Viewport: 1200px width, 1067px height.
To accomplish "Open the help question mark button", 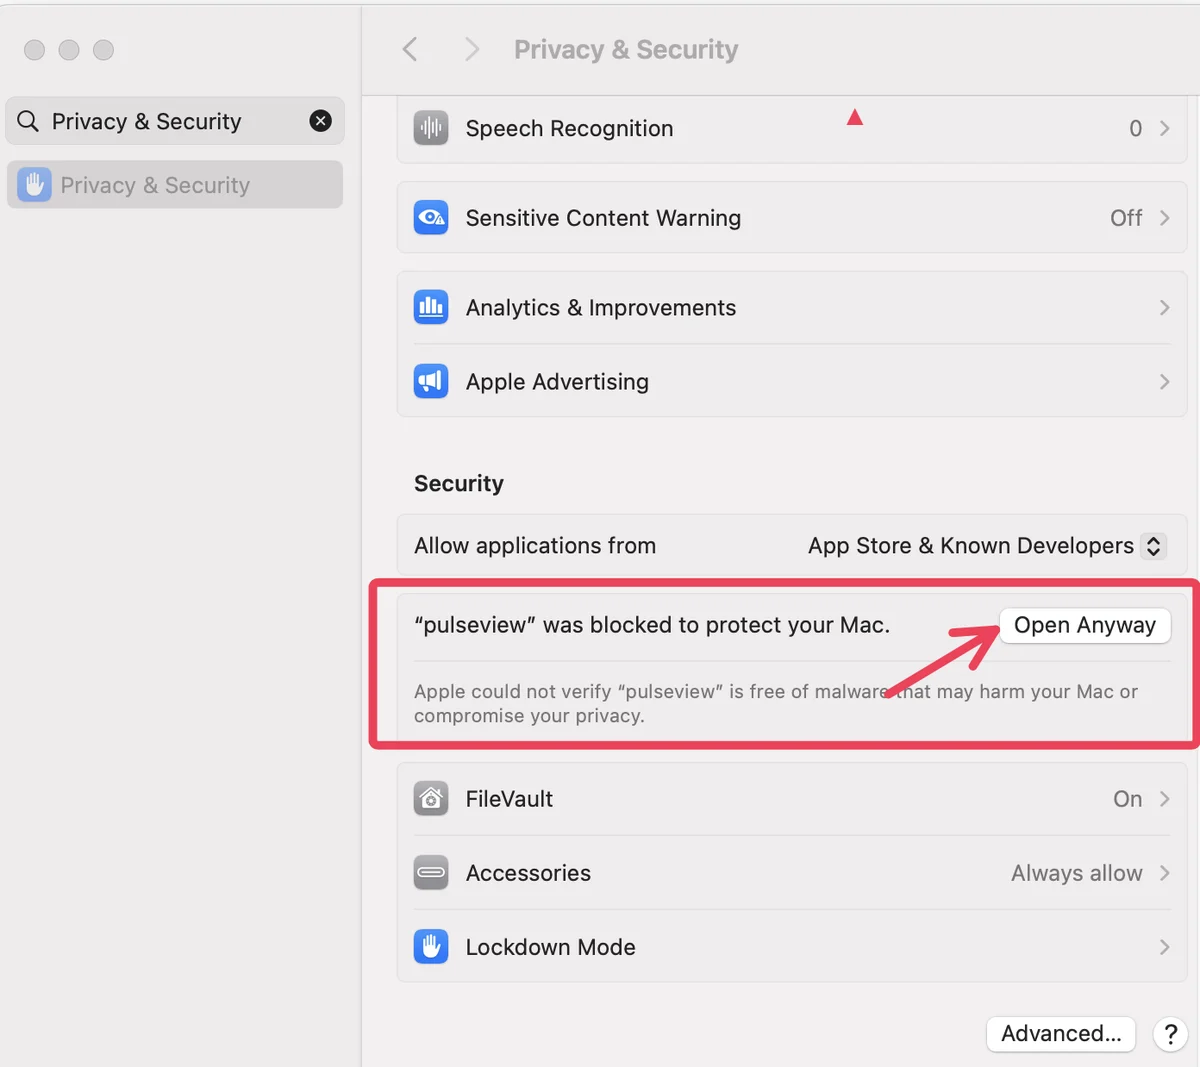I will (1170, 1034).
